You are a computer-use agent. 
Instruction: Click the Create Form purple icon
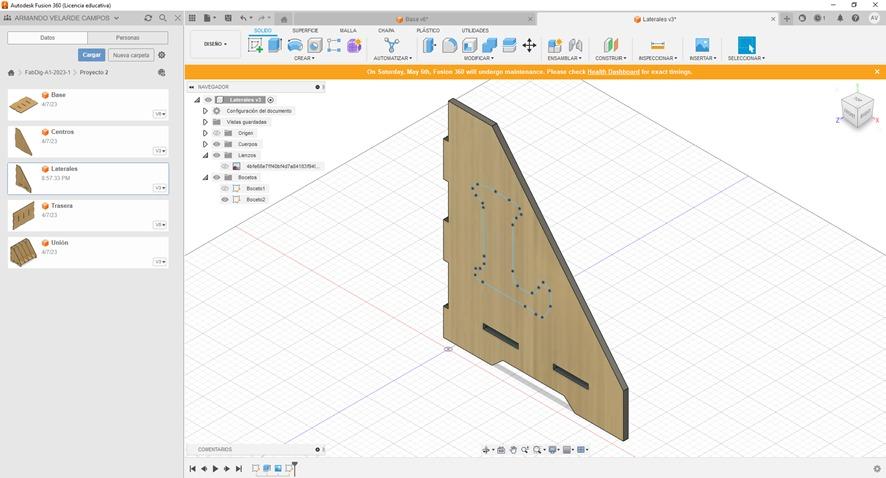[354, 45]
